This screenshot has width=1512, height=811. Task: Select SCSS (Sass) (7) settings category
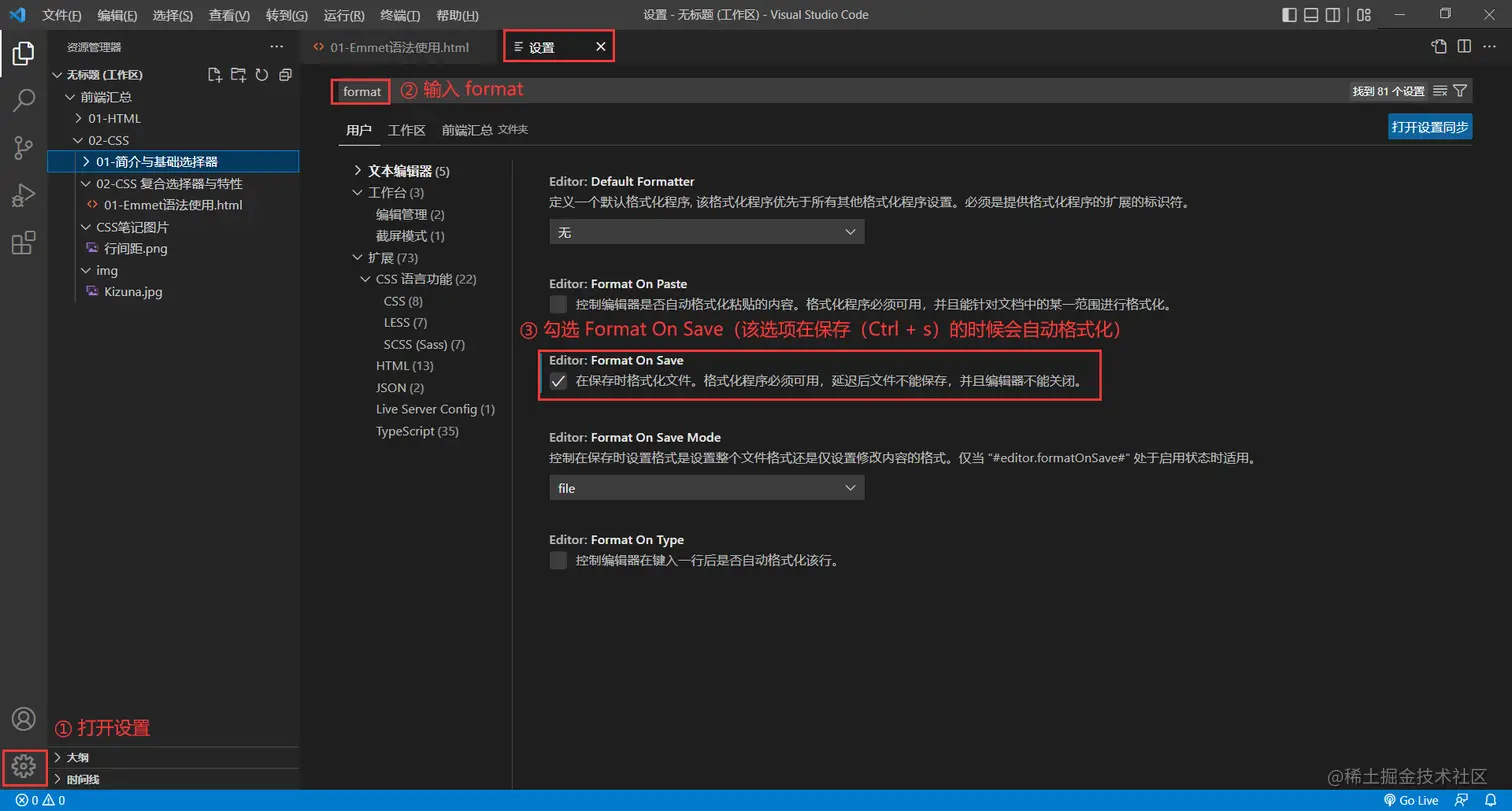(424, 344)
